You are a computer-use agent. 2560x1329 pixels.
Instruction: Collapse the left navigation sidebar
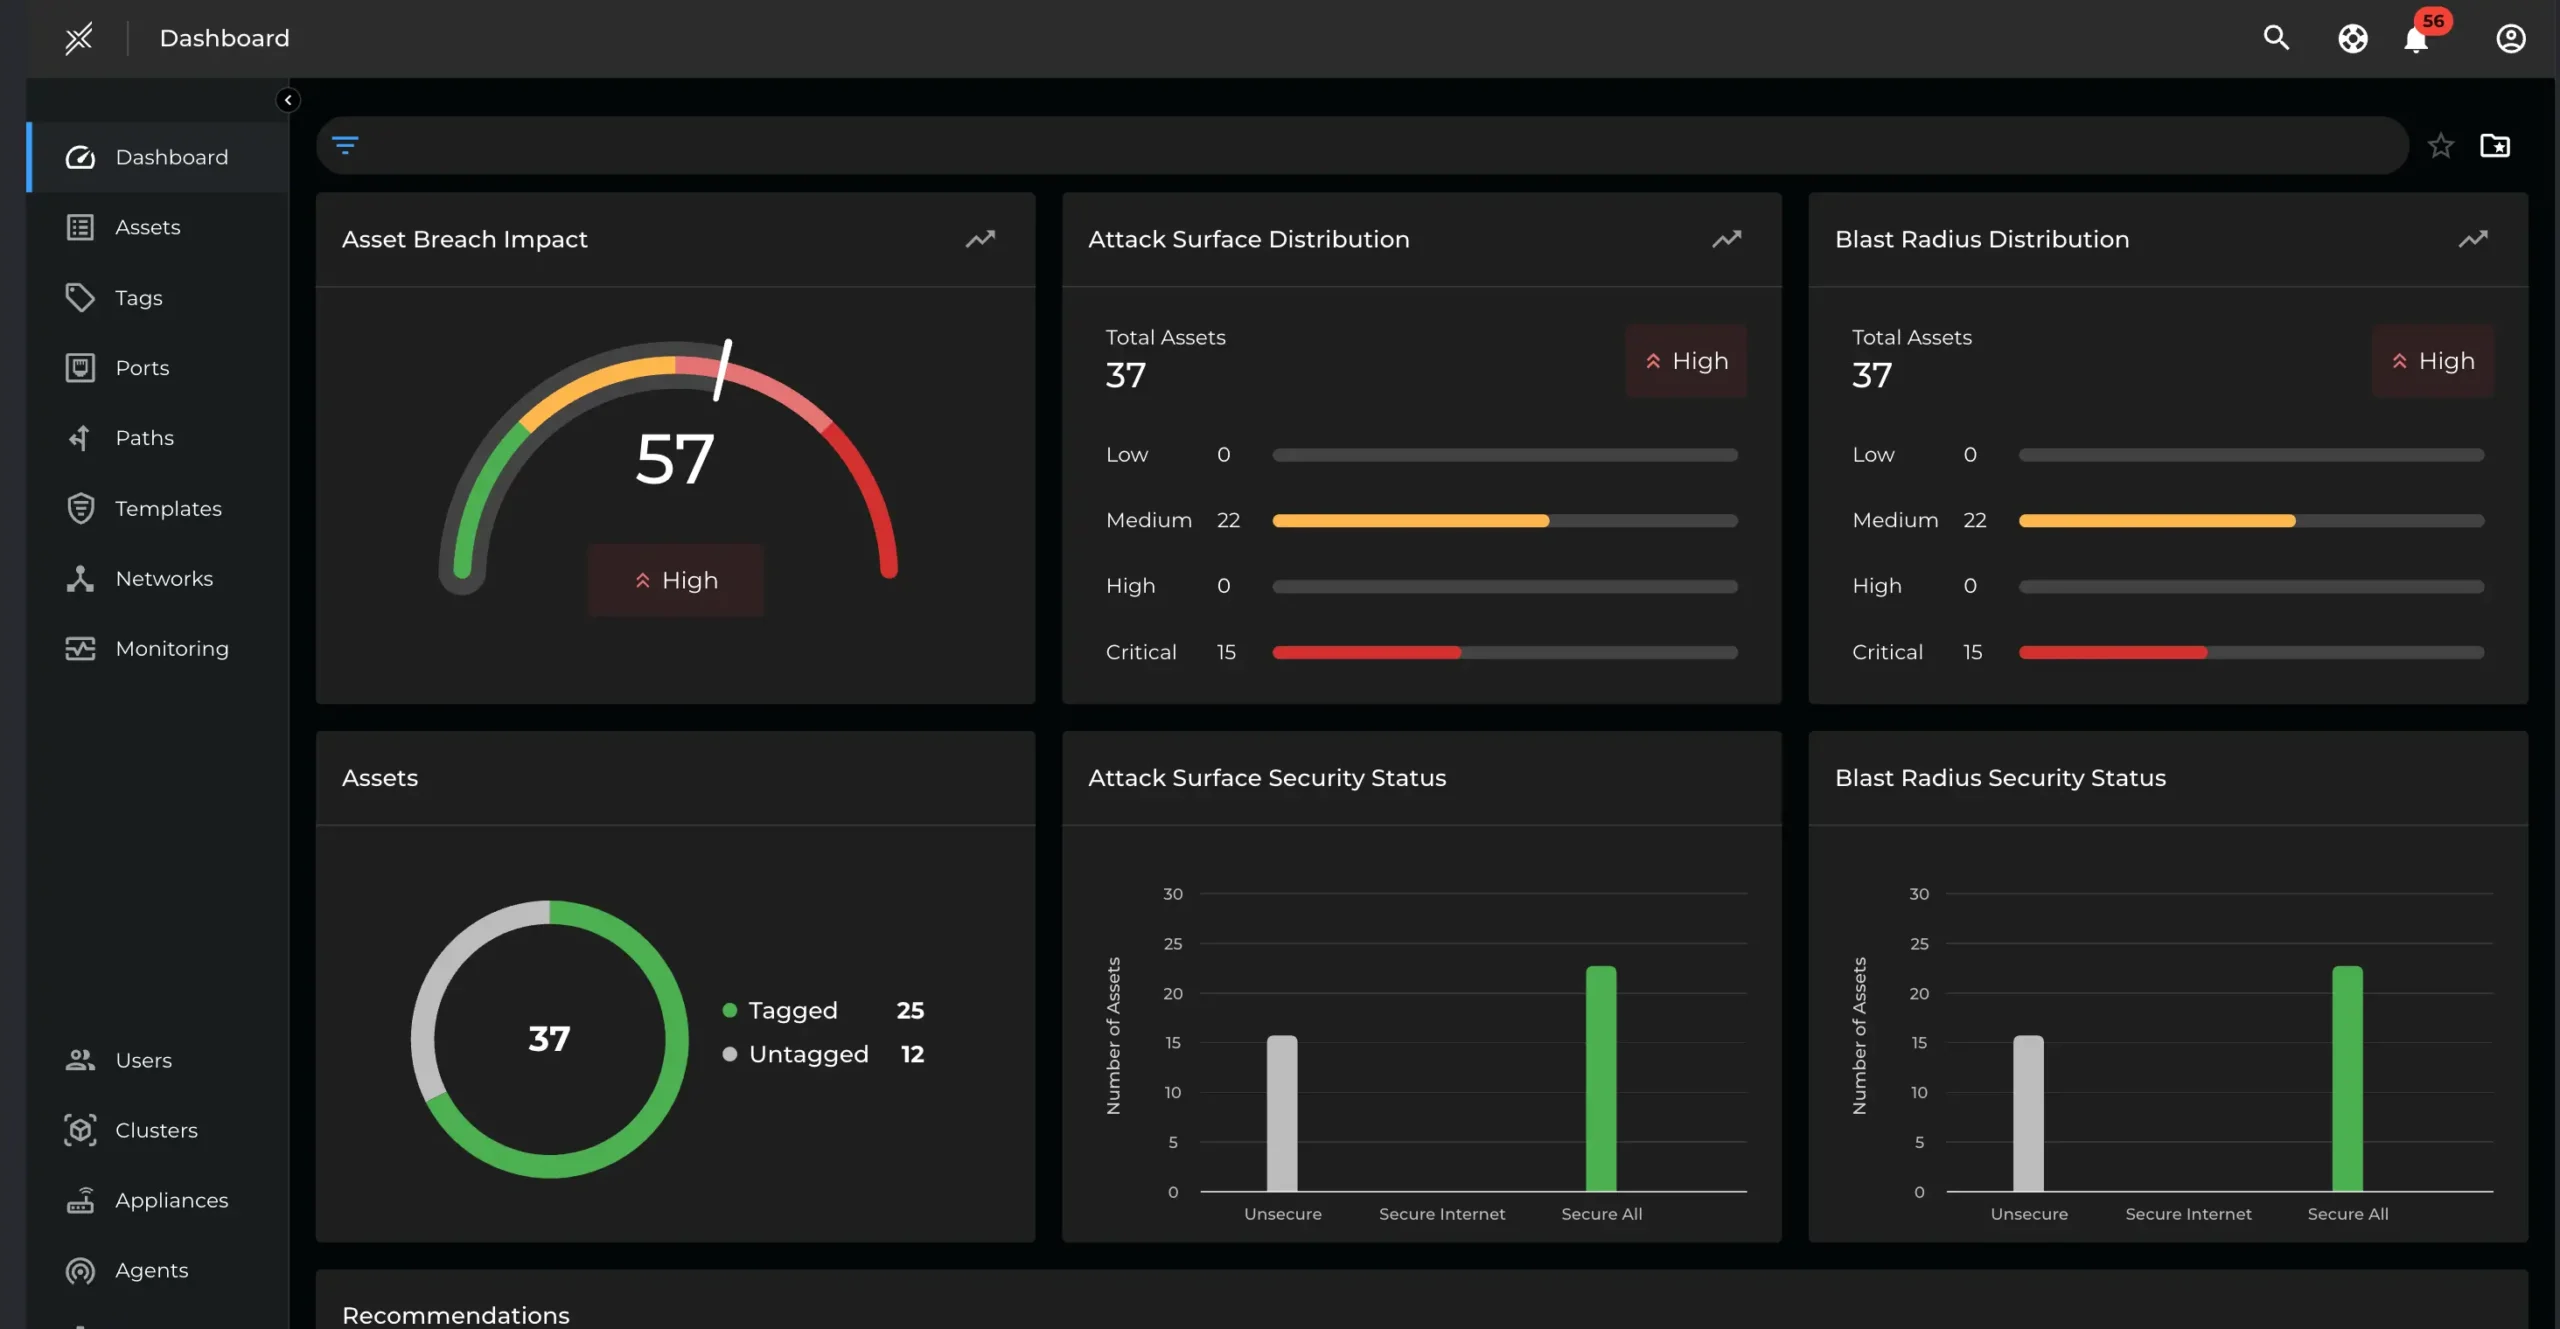point(288,100)
